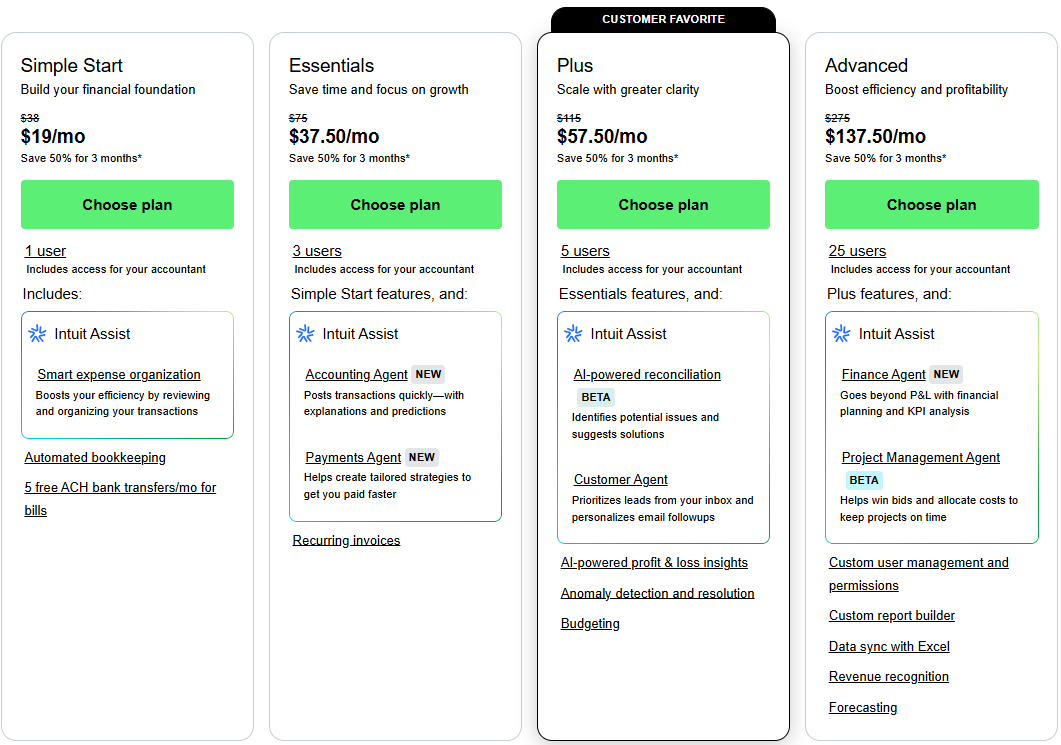
Task: Click Intuit Assist sparkle icon in Advanced
Action: [x=842, y=334]
